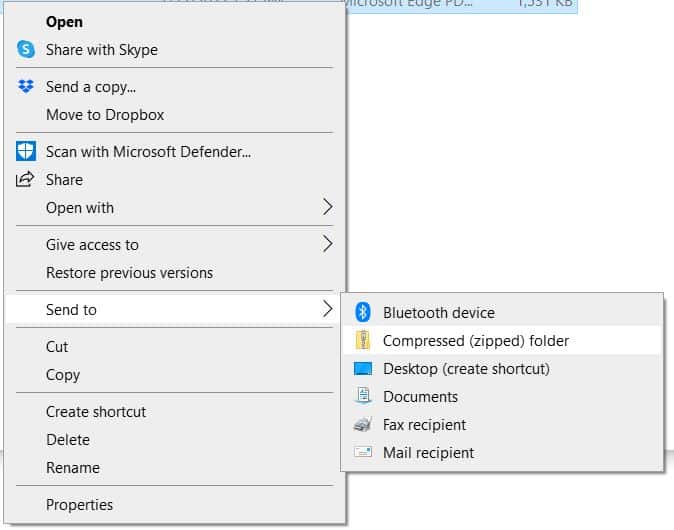Select Give access to
This screenshot has height=530, width=674.
(x=175, y=245)
